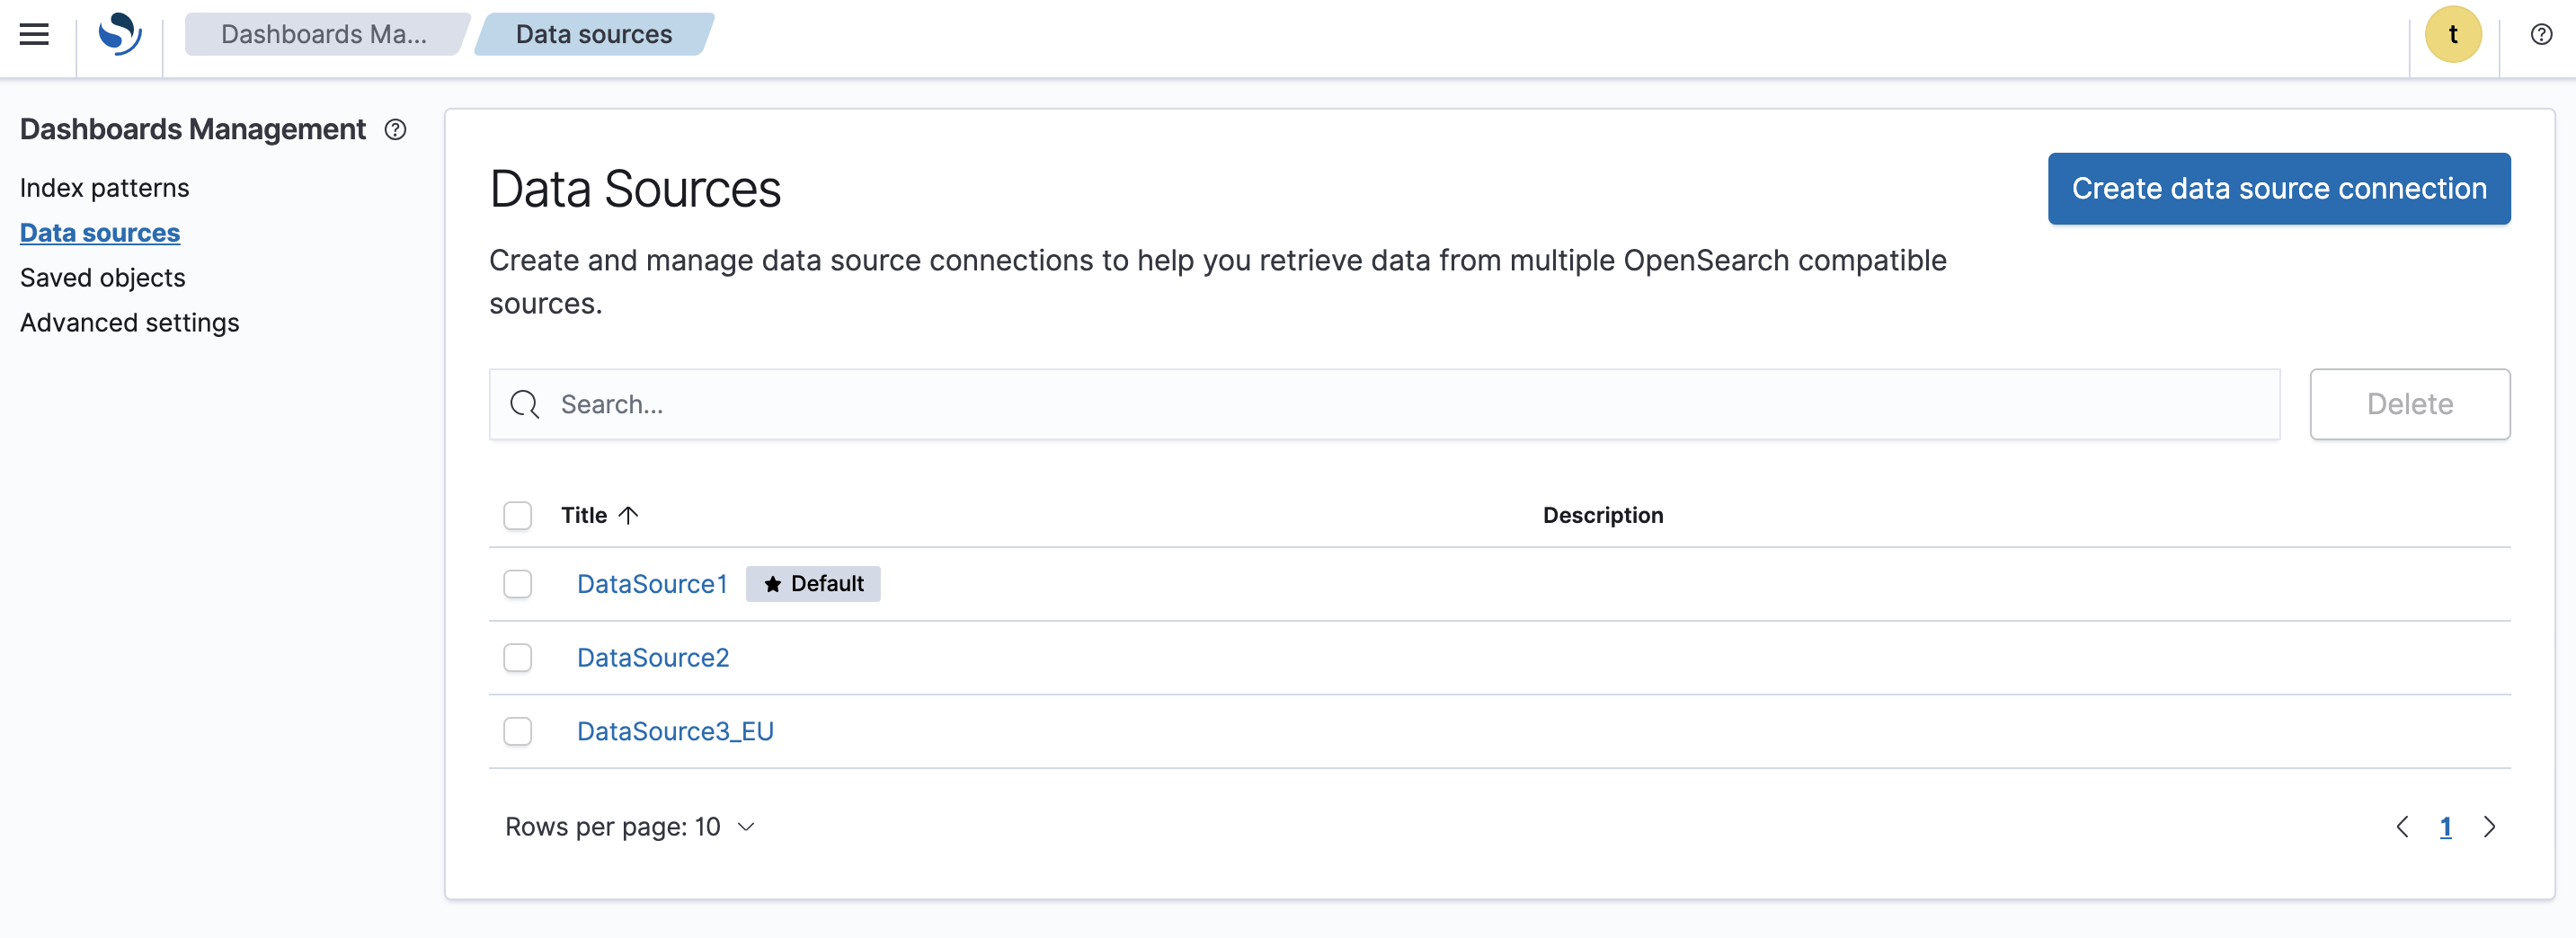Go to the next page chevron
This screenshot has height=938, width=2576.
click(2490, 827)
